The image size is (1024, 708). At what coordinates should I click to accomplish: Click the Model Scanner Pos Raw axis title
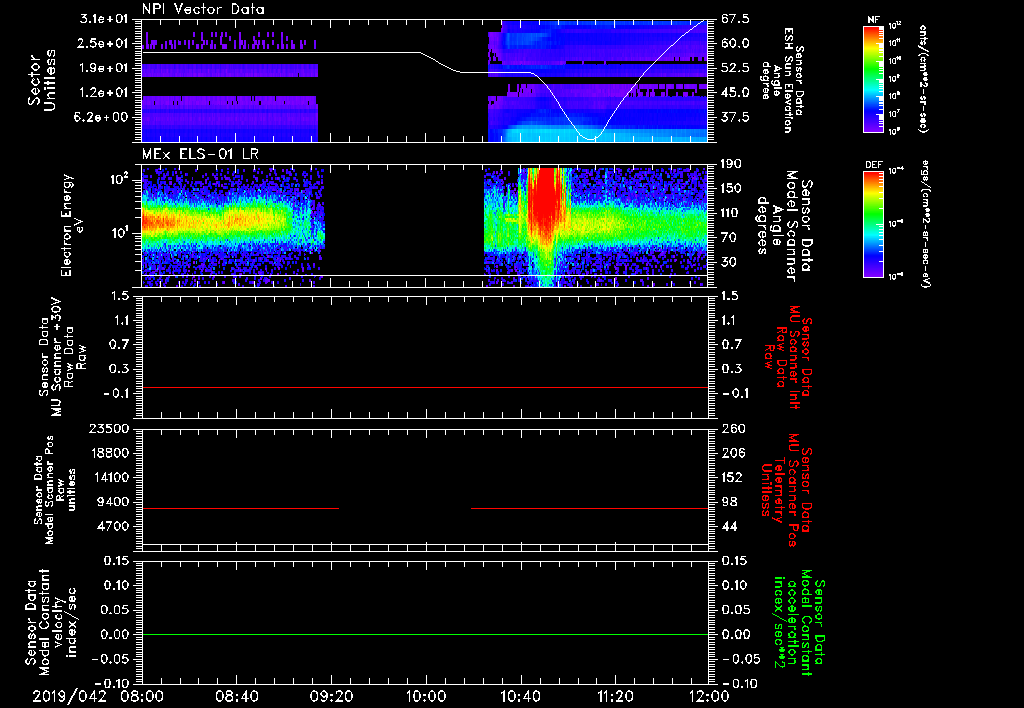pyautogui.click(x=56, y=490)
